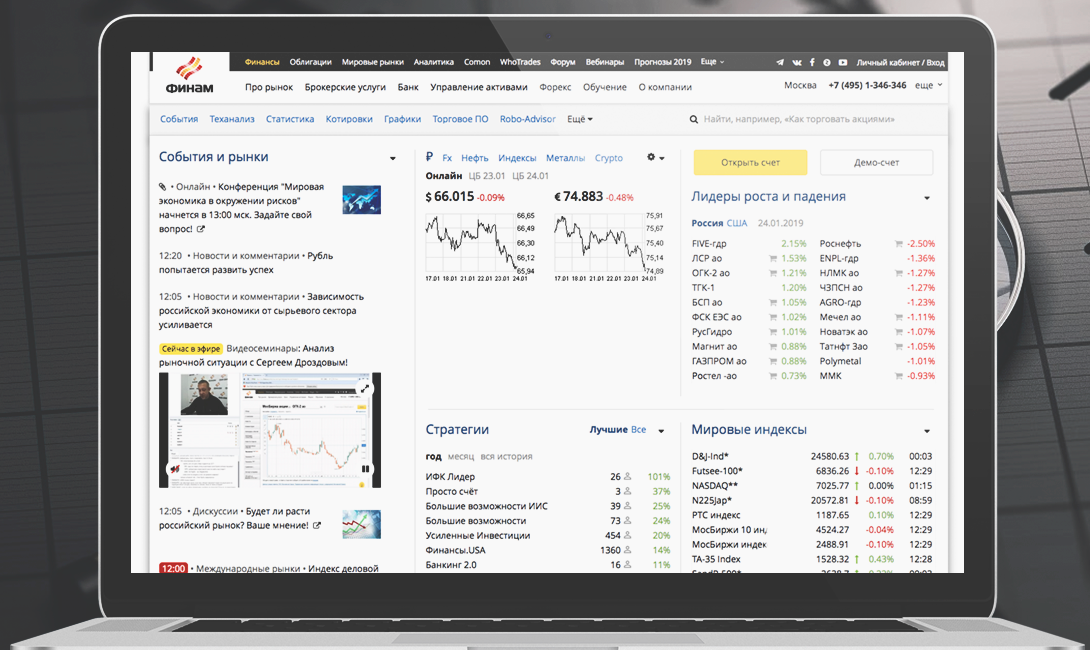Switch to the Индексы quotes tab
This screenshot has height=650, width=1090.
pyautogui.click(x=517, y=159)
